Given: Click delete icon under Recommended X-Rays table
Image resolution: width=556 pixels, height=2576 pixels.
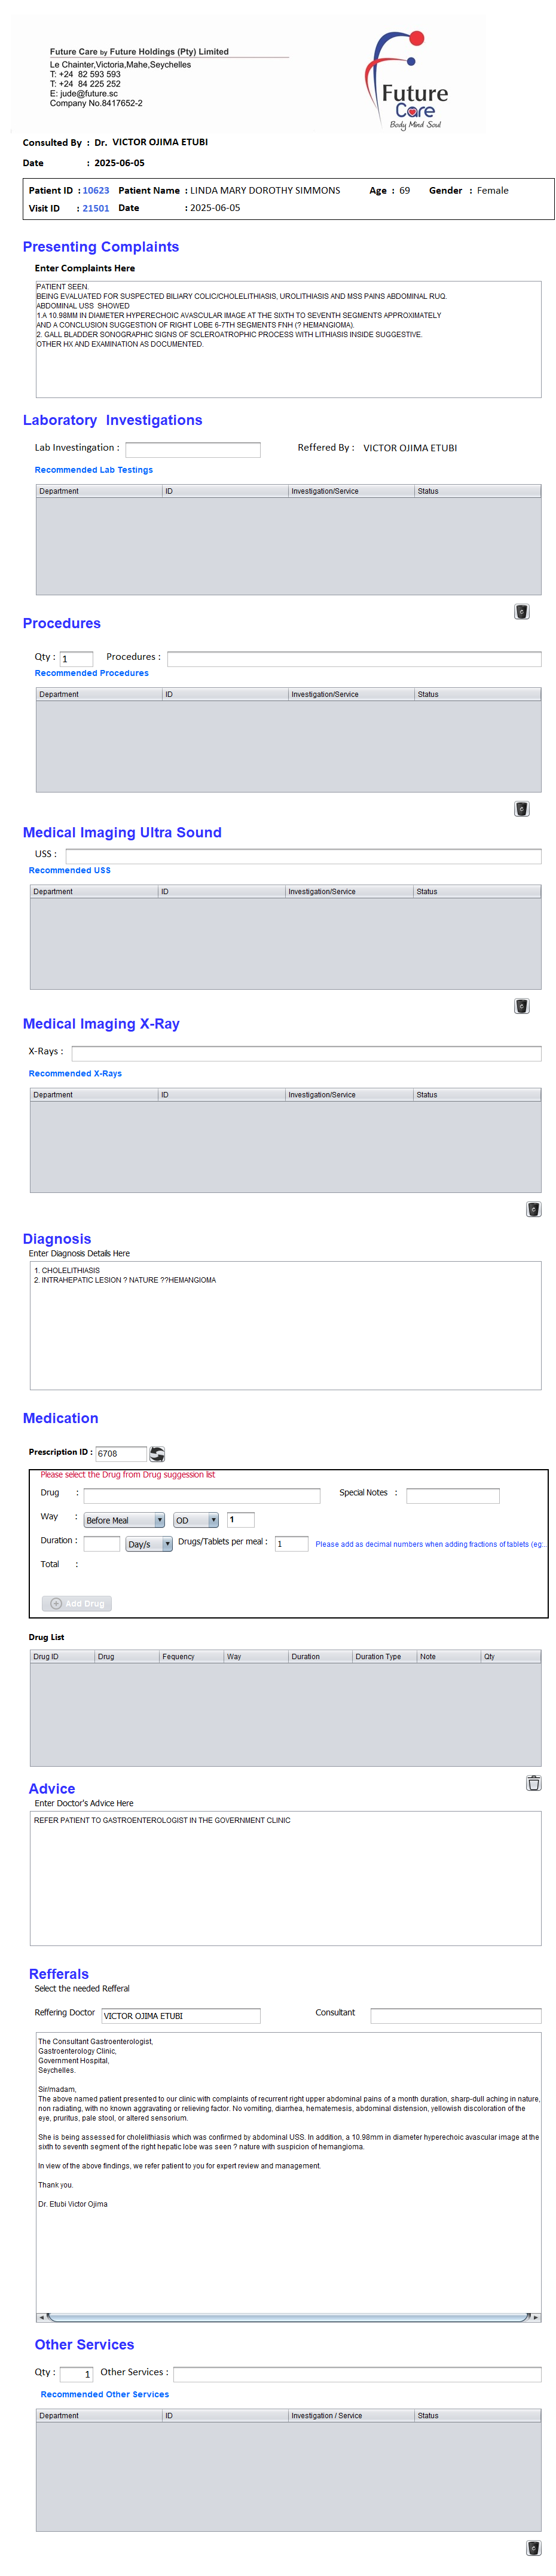Looking at the screenshot, I should click(x=533, y=1208).
